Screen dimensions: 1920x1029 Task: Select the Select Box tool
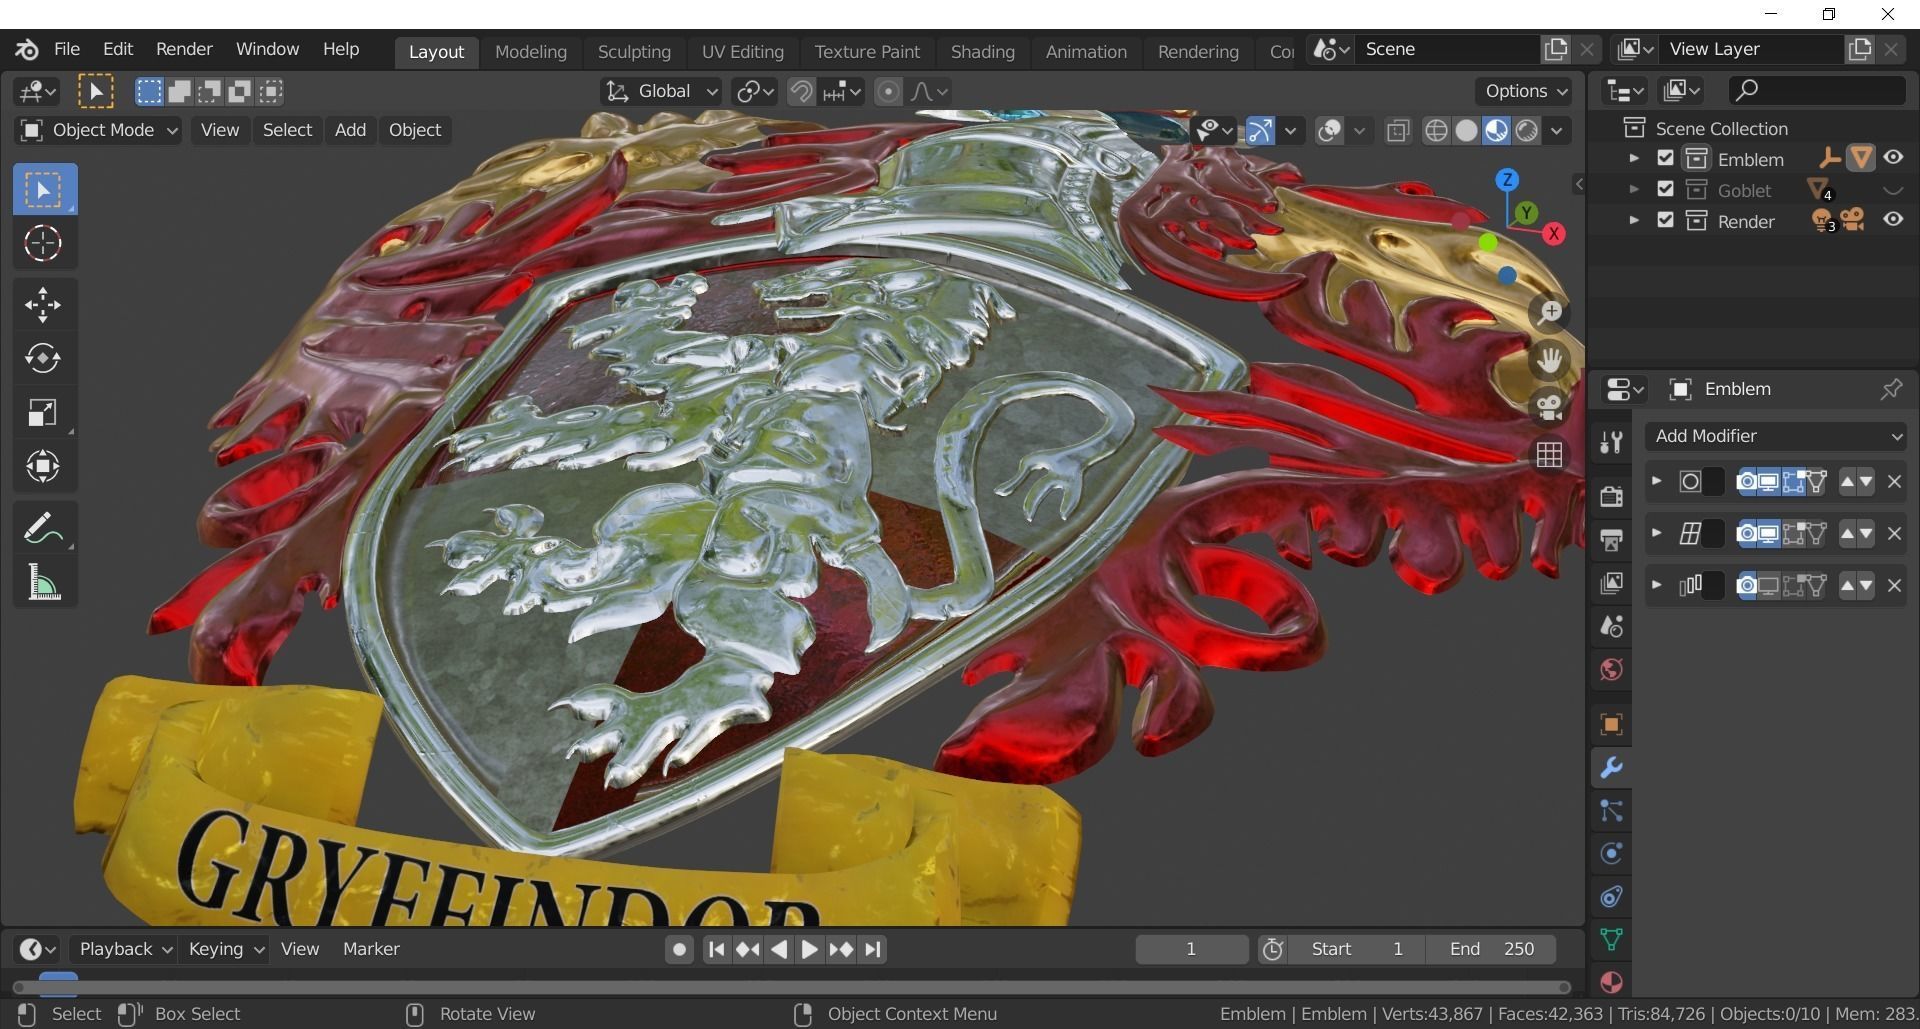tap(44, 190)
